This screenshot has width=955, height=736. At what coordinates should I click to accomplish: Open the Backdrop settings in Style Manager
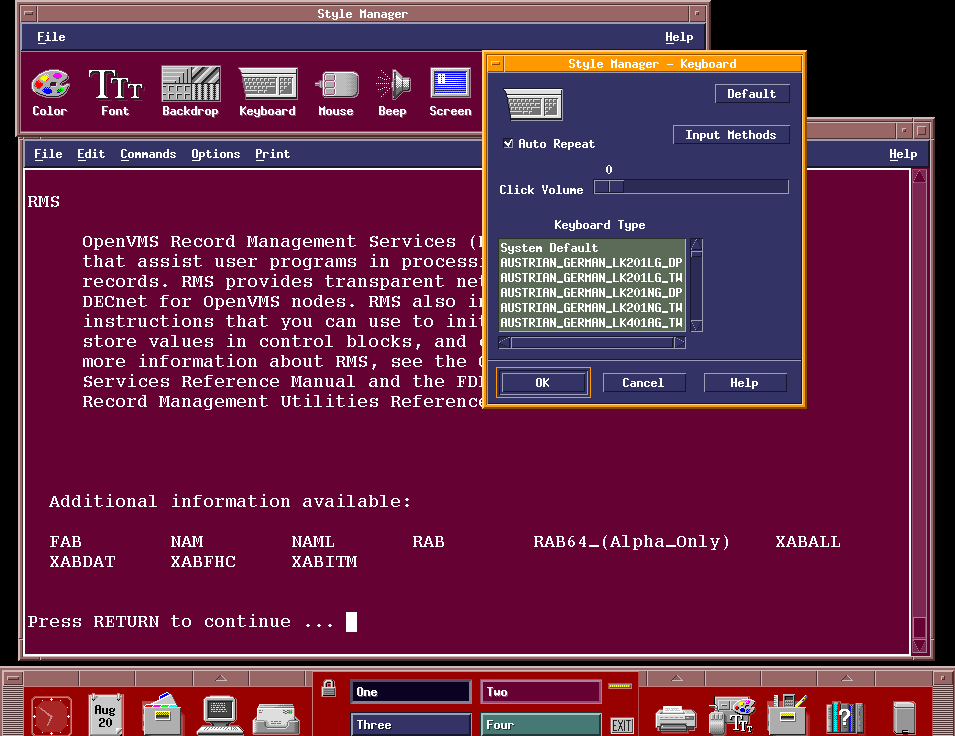coord(190,92)
